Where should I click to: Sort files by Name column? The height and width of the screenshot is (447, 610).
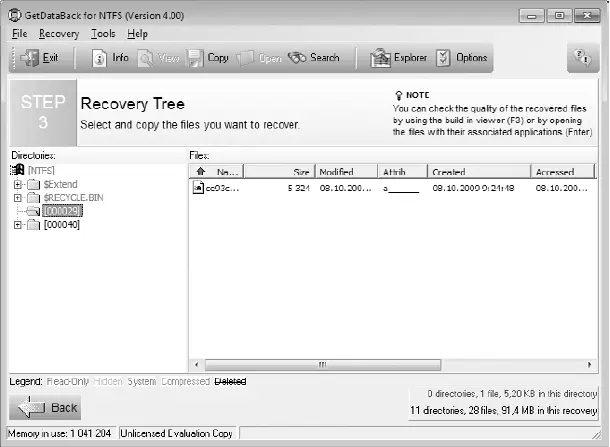tap(227, 172)
